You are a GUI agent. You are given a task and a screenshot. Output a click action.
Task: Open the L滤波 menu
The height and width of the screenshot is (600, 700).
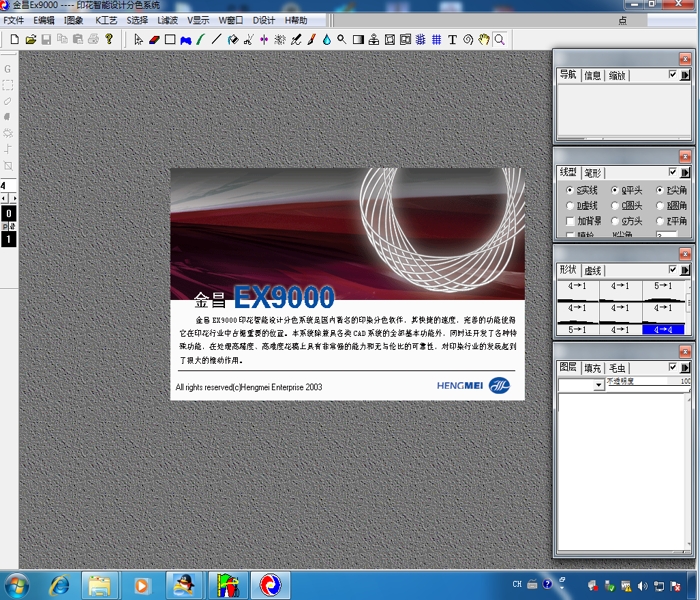pos(167,20)
